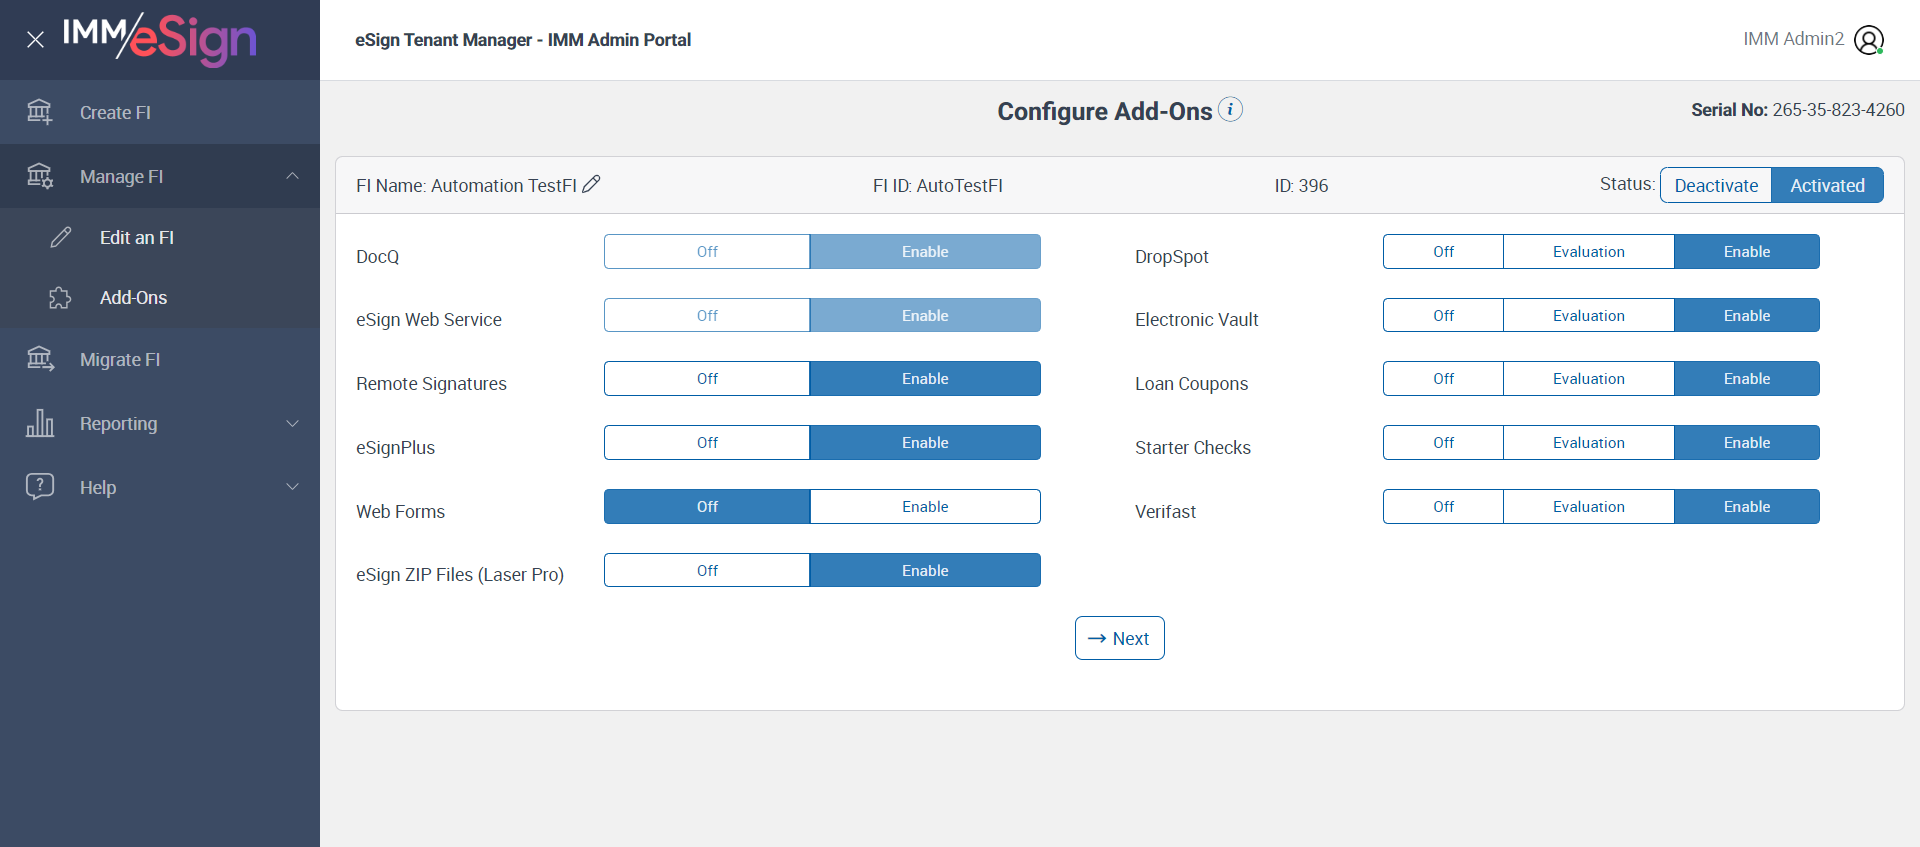Click the Create FI bank icon
The width and height of the screenshot is (1920, 847).
coord(39,112)
